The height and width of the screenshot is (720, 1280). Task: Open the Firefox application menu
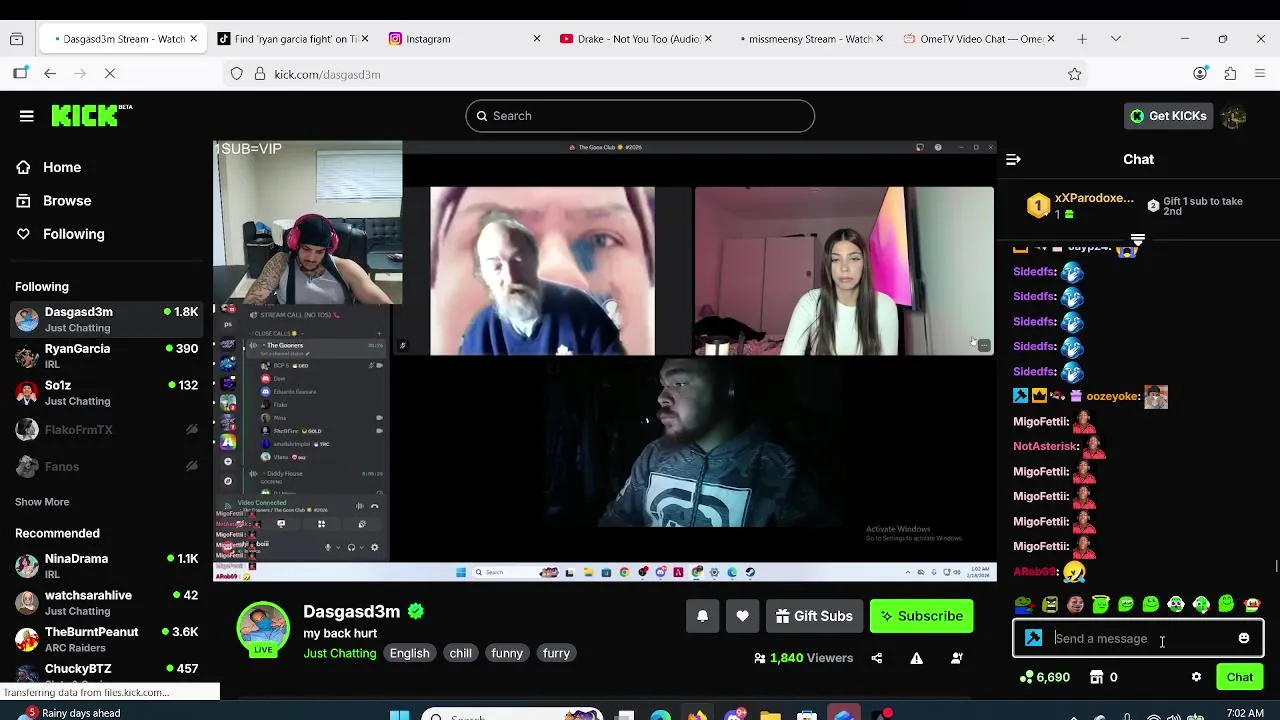click(1260, 74)
